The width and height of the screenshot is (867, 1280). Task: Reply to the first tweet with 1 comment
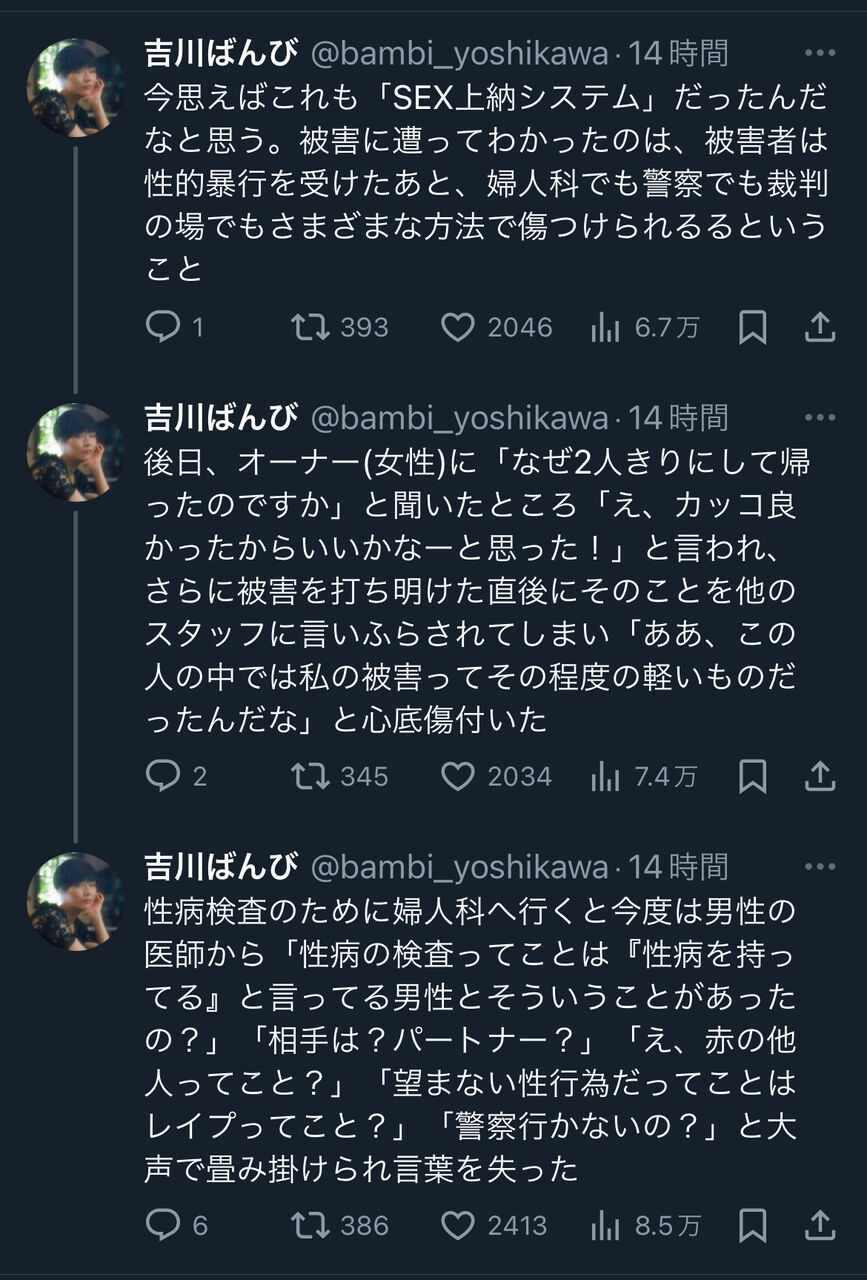tap(162, 327)
